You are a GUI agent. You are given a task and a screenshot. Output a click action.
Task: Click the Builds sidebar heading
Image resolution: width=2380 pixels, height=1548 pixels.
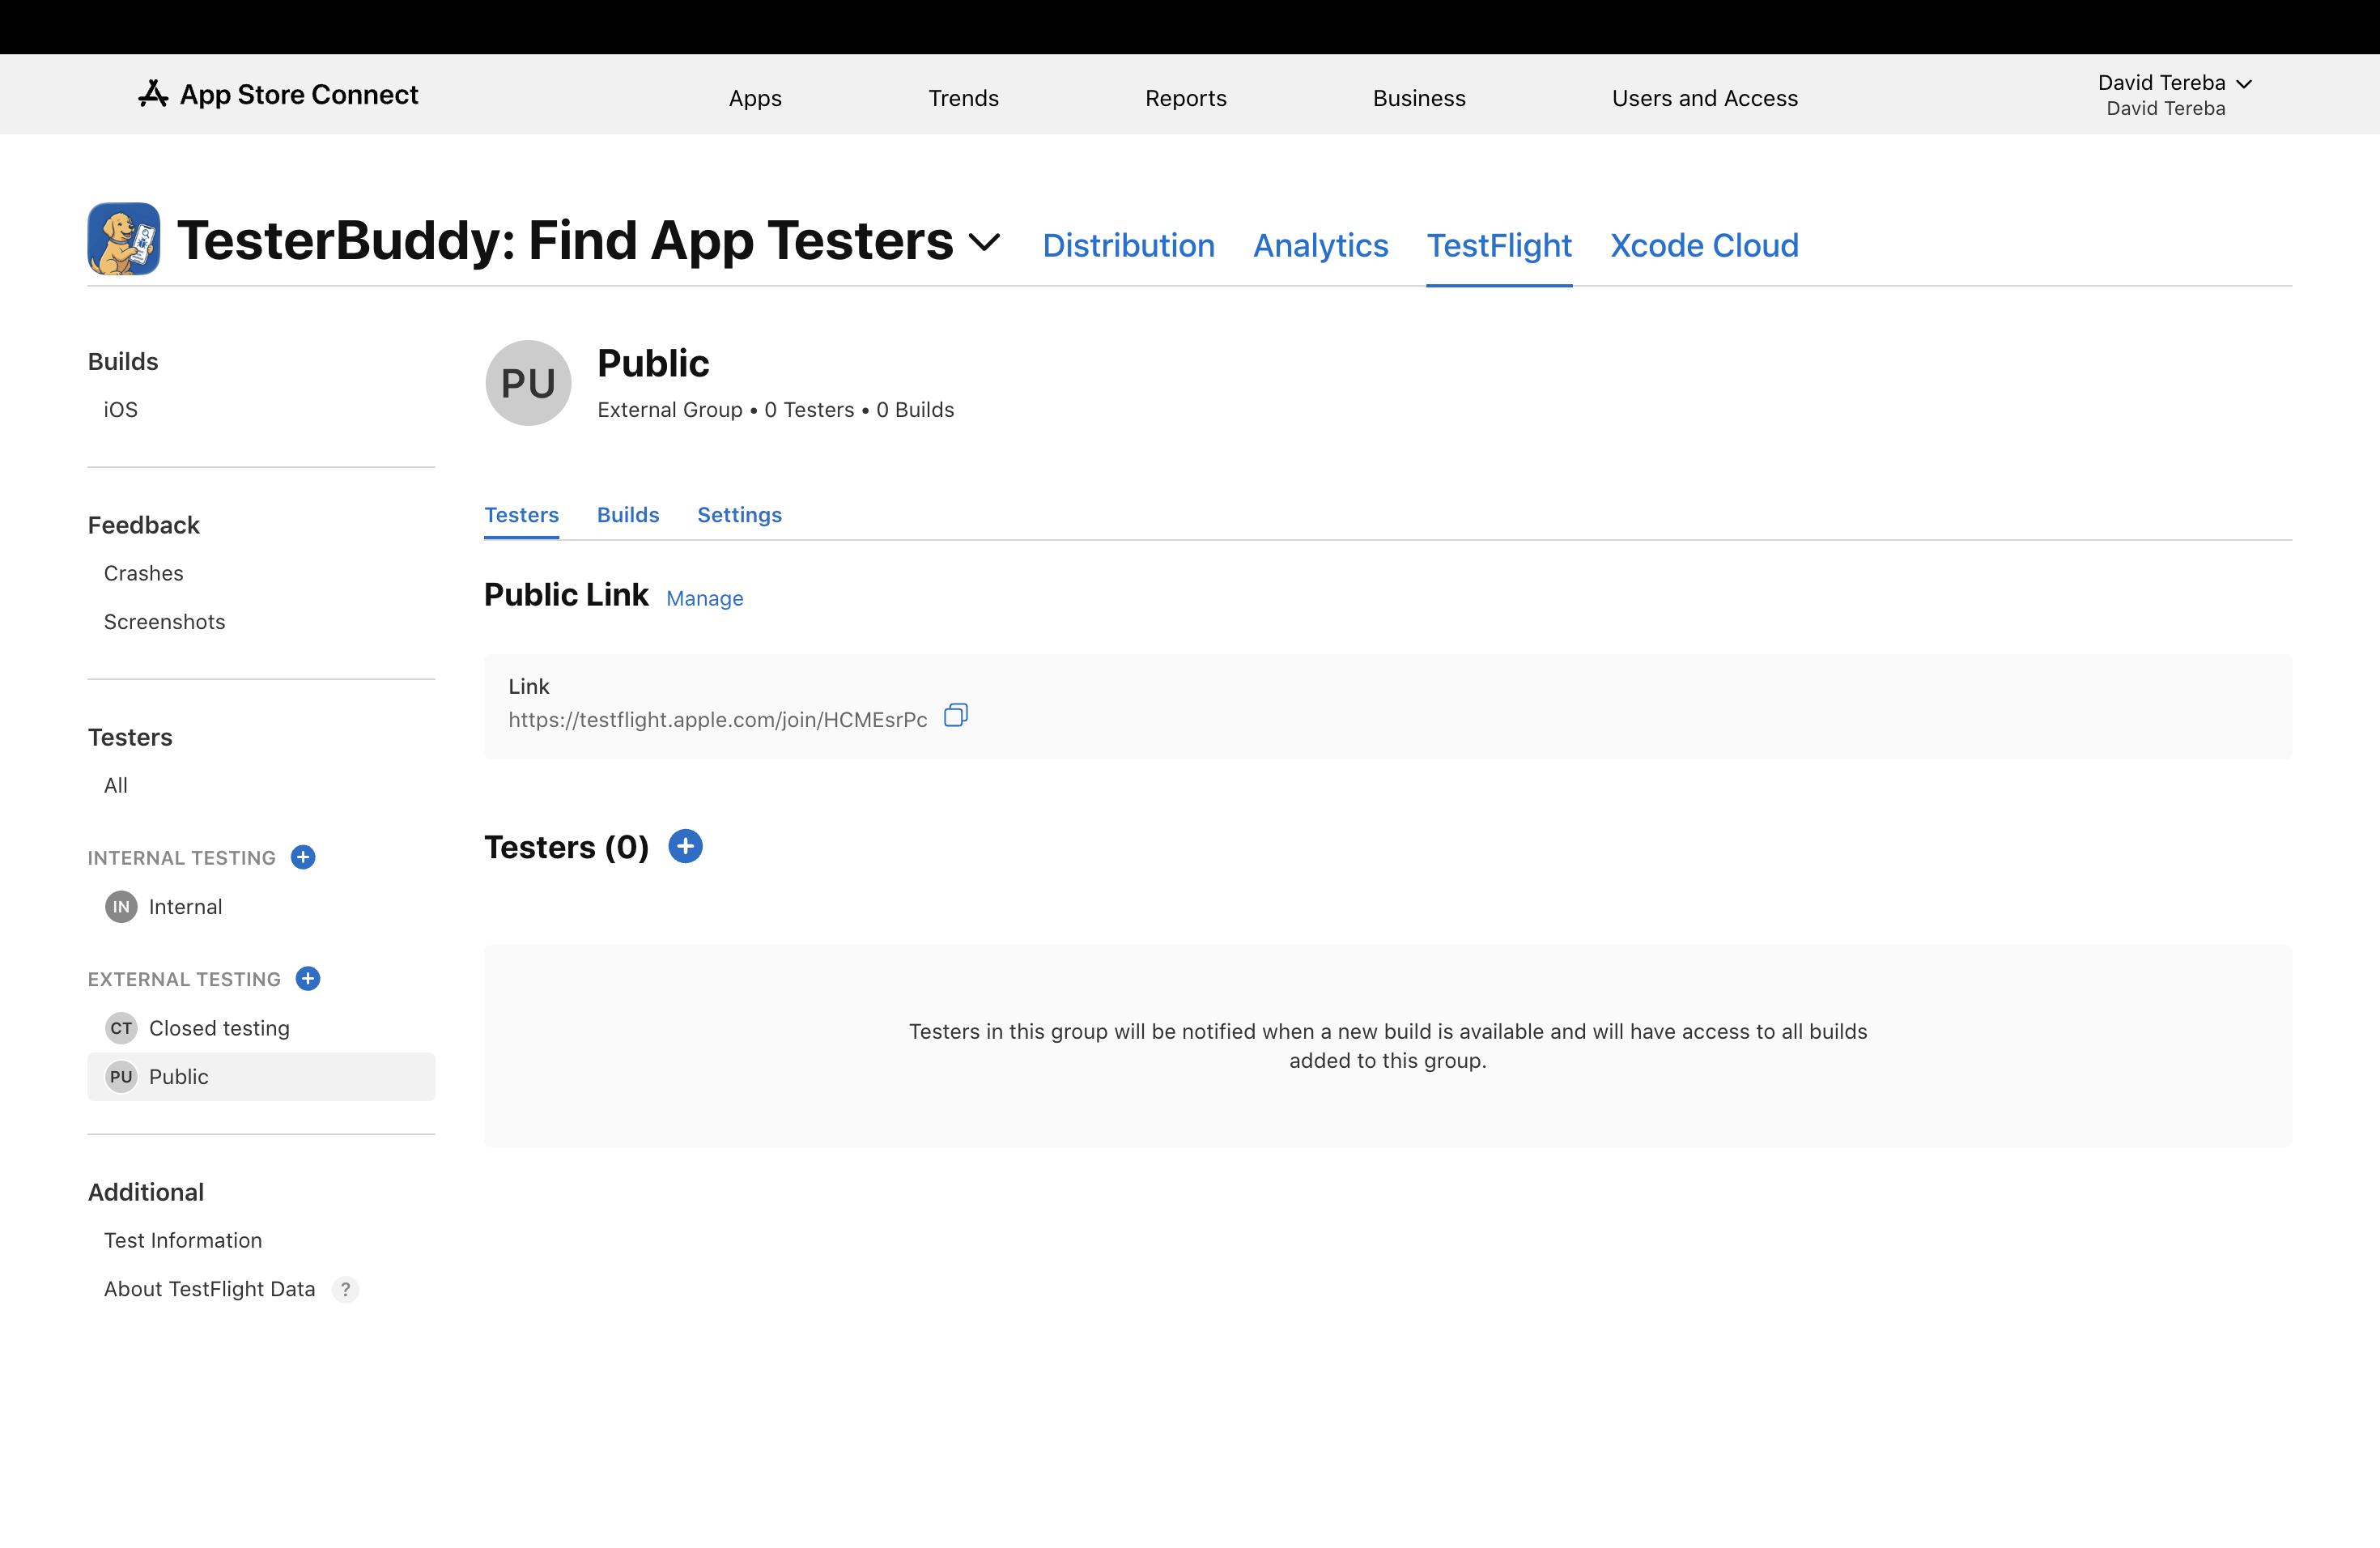123,362
